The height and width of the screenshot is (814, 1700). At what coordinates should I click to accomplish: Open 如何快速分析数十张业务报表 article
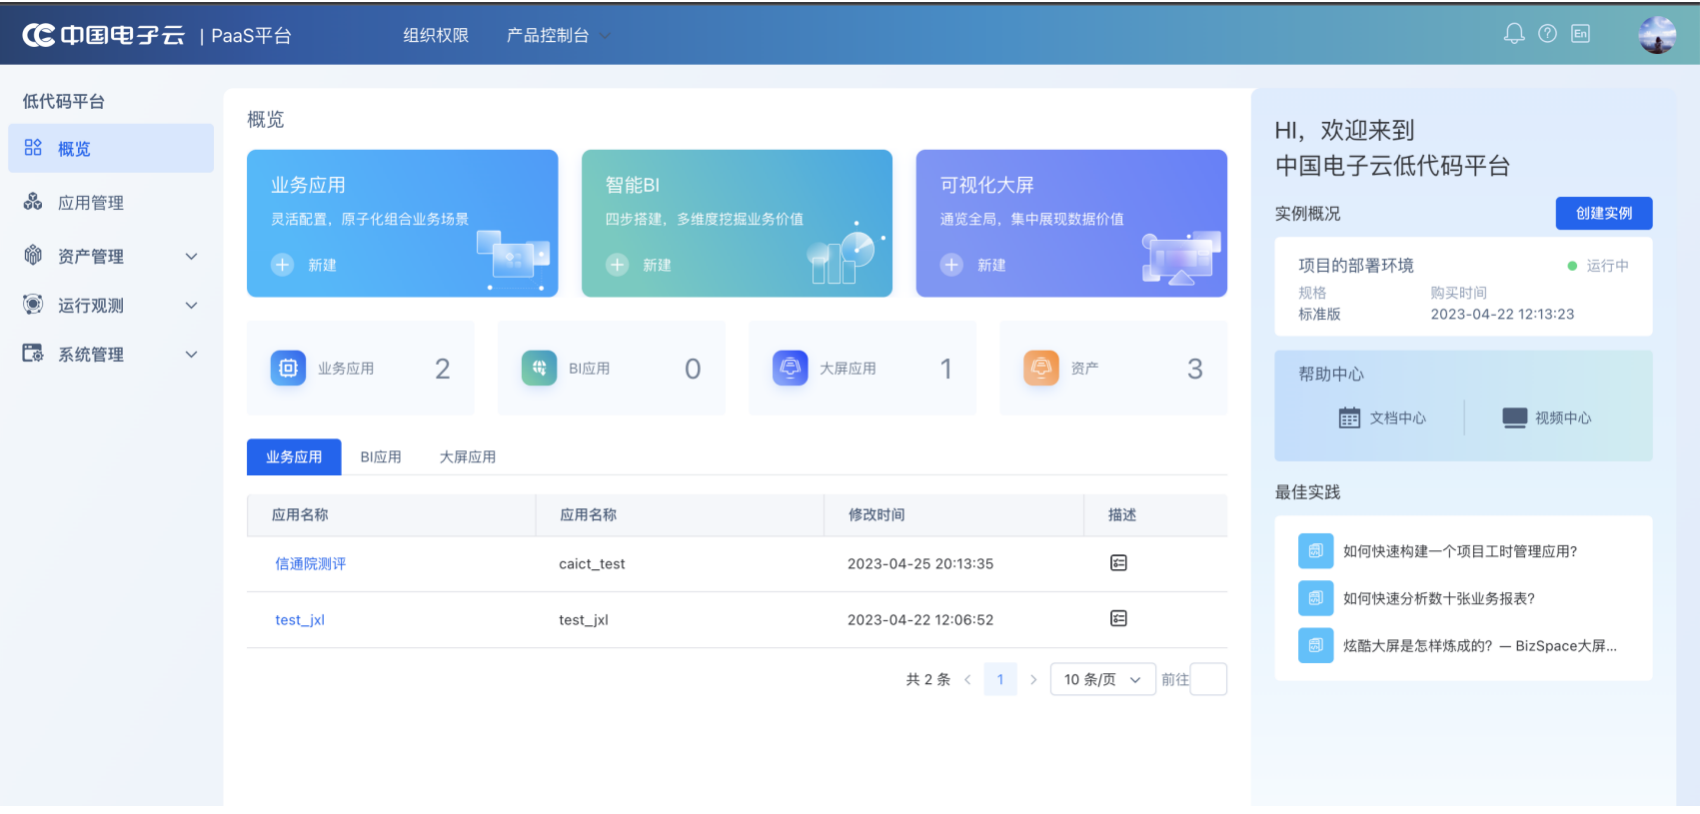(x=1439, y=598)
